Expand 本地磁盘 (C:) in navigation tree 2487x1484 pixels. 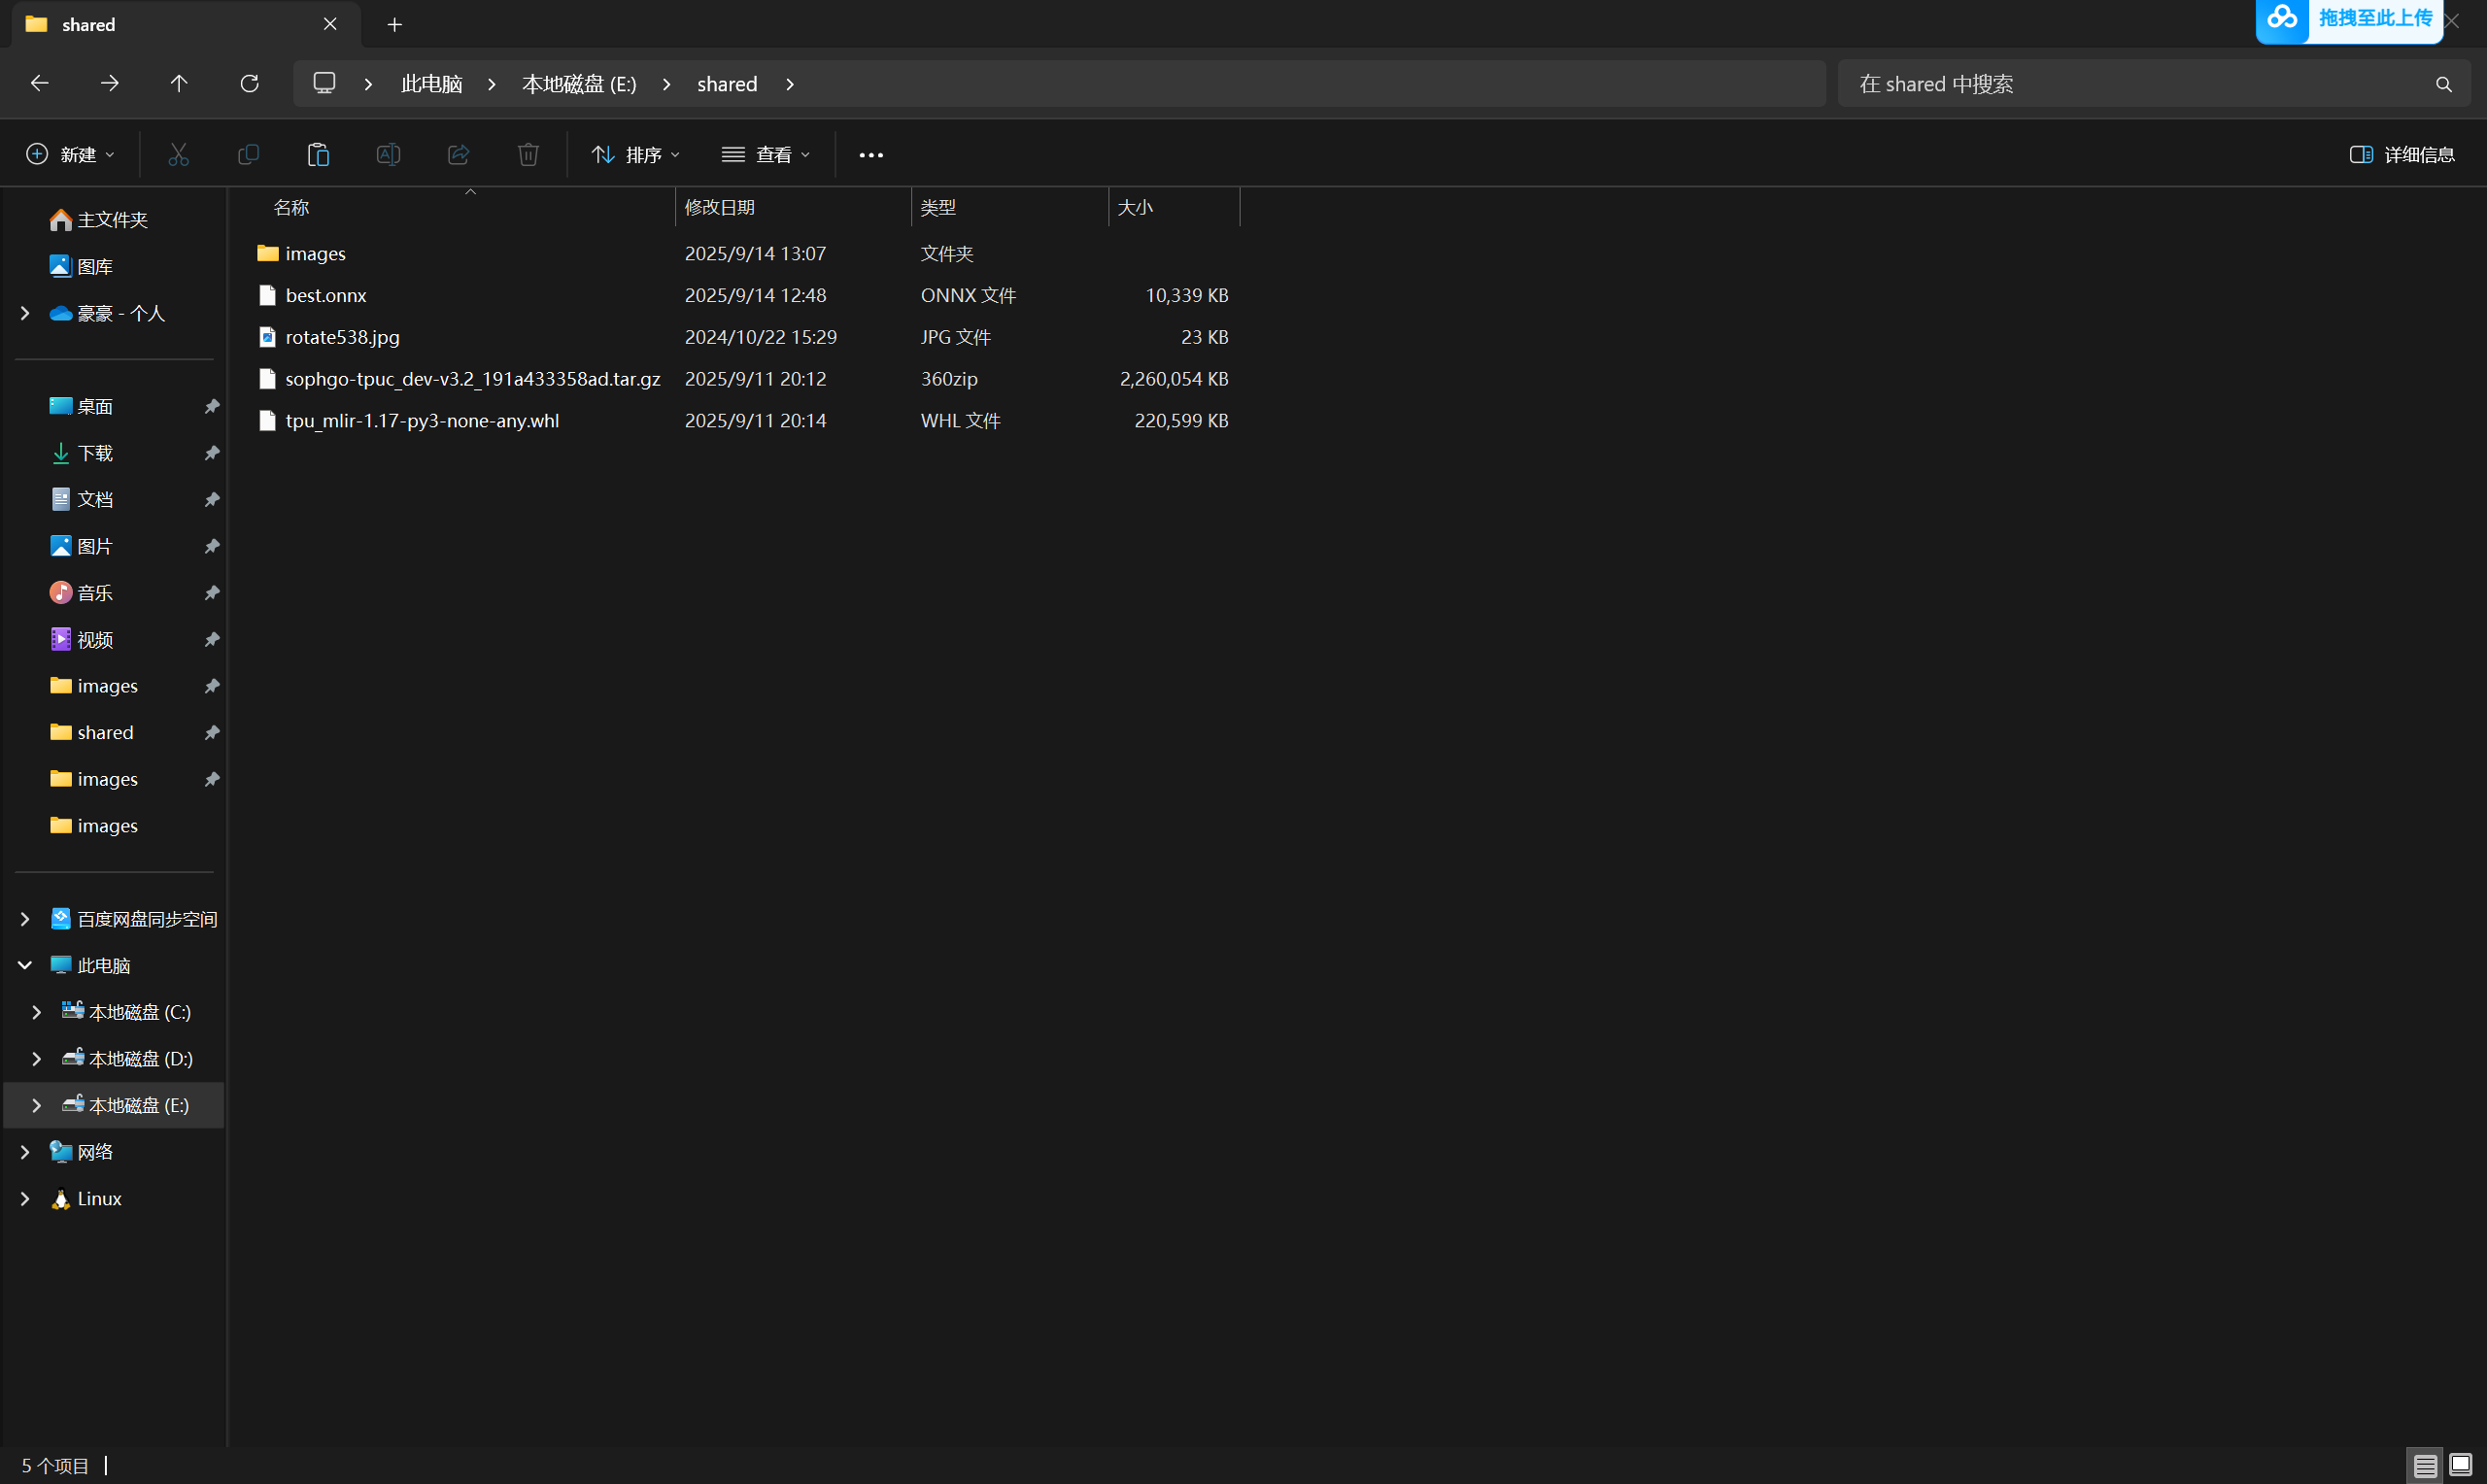[37, 1012]
